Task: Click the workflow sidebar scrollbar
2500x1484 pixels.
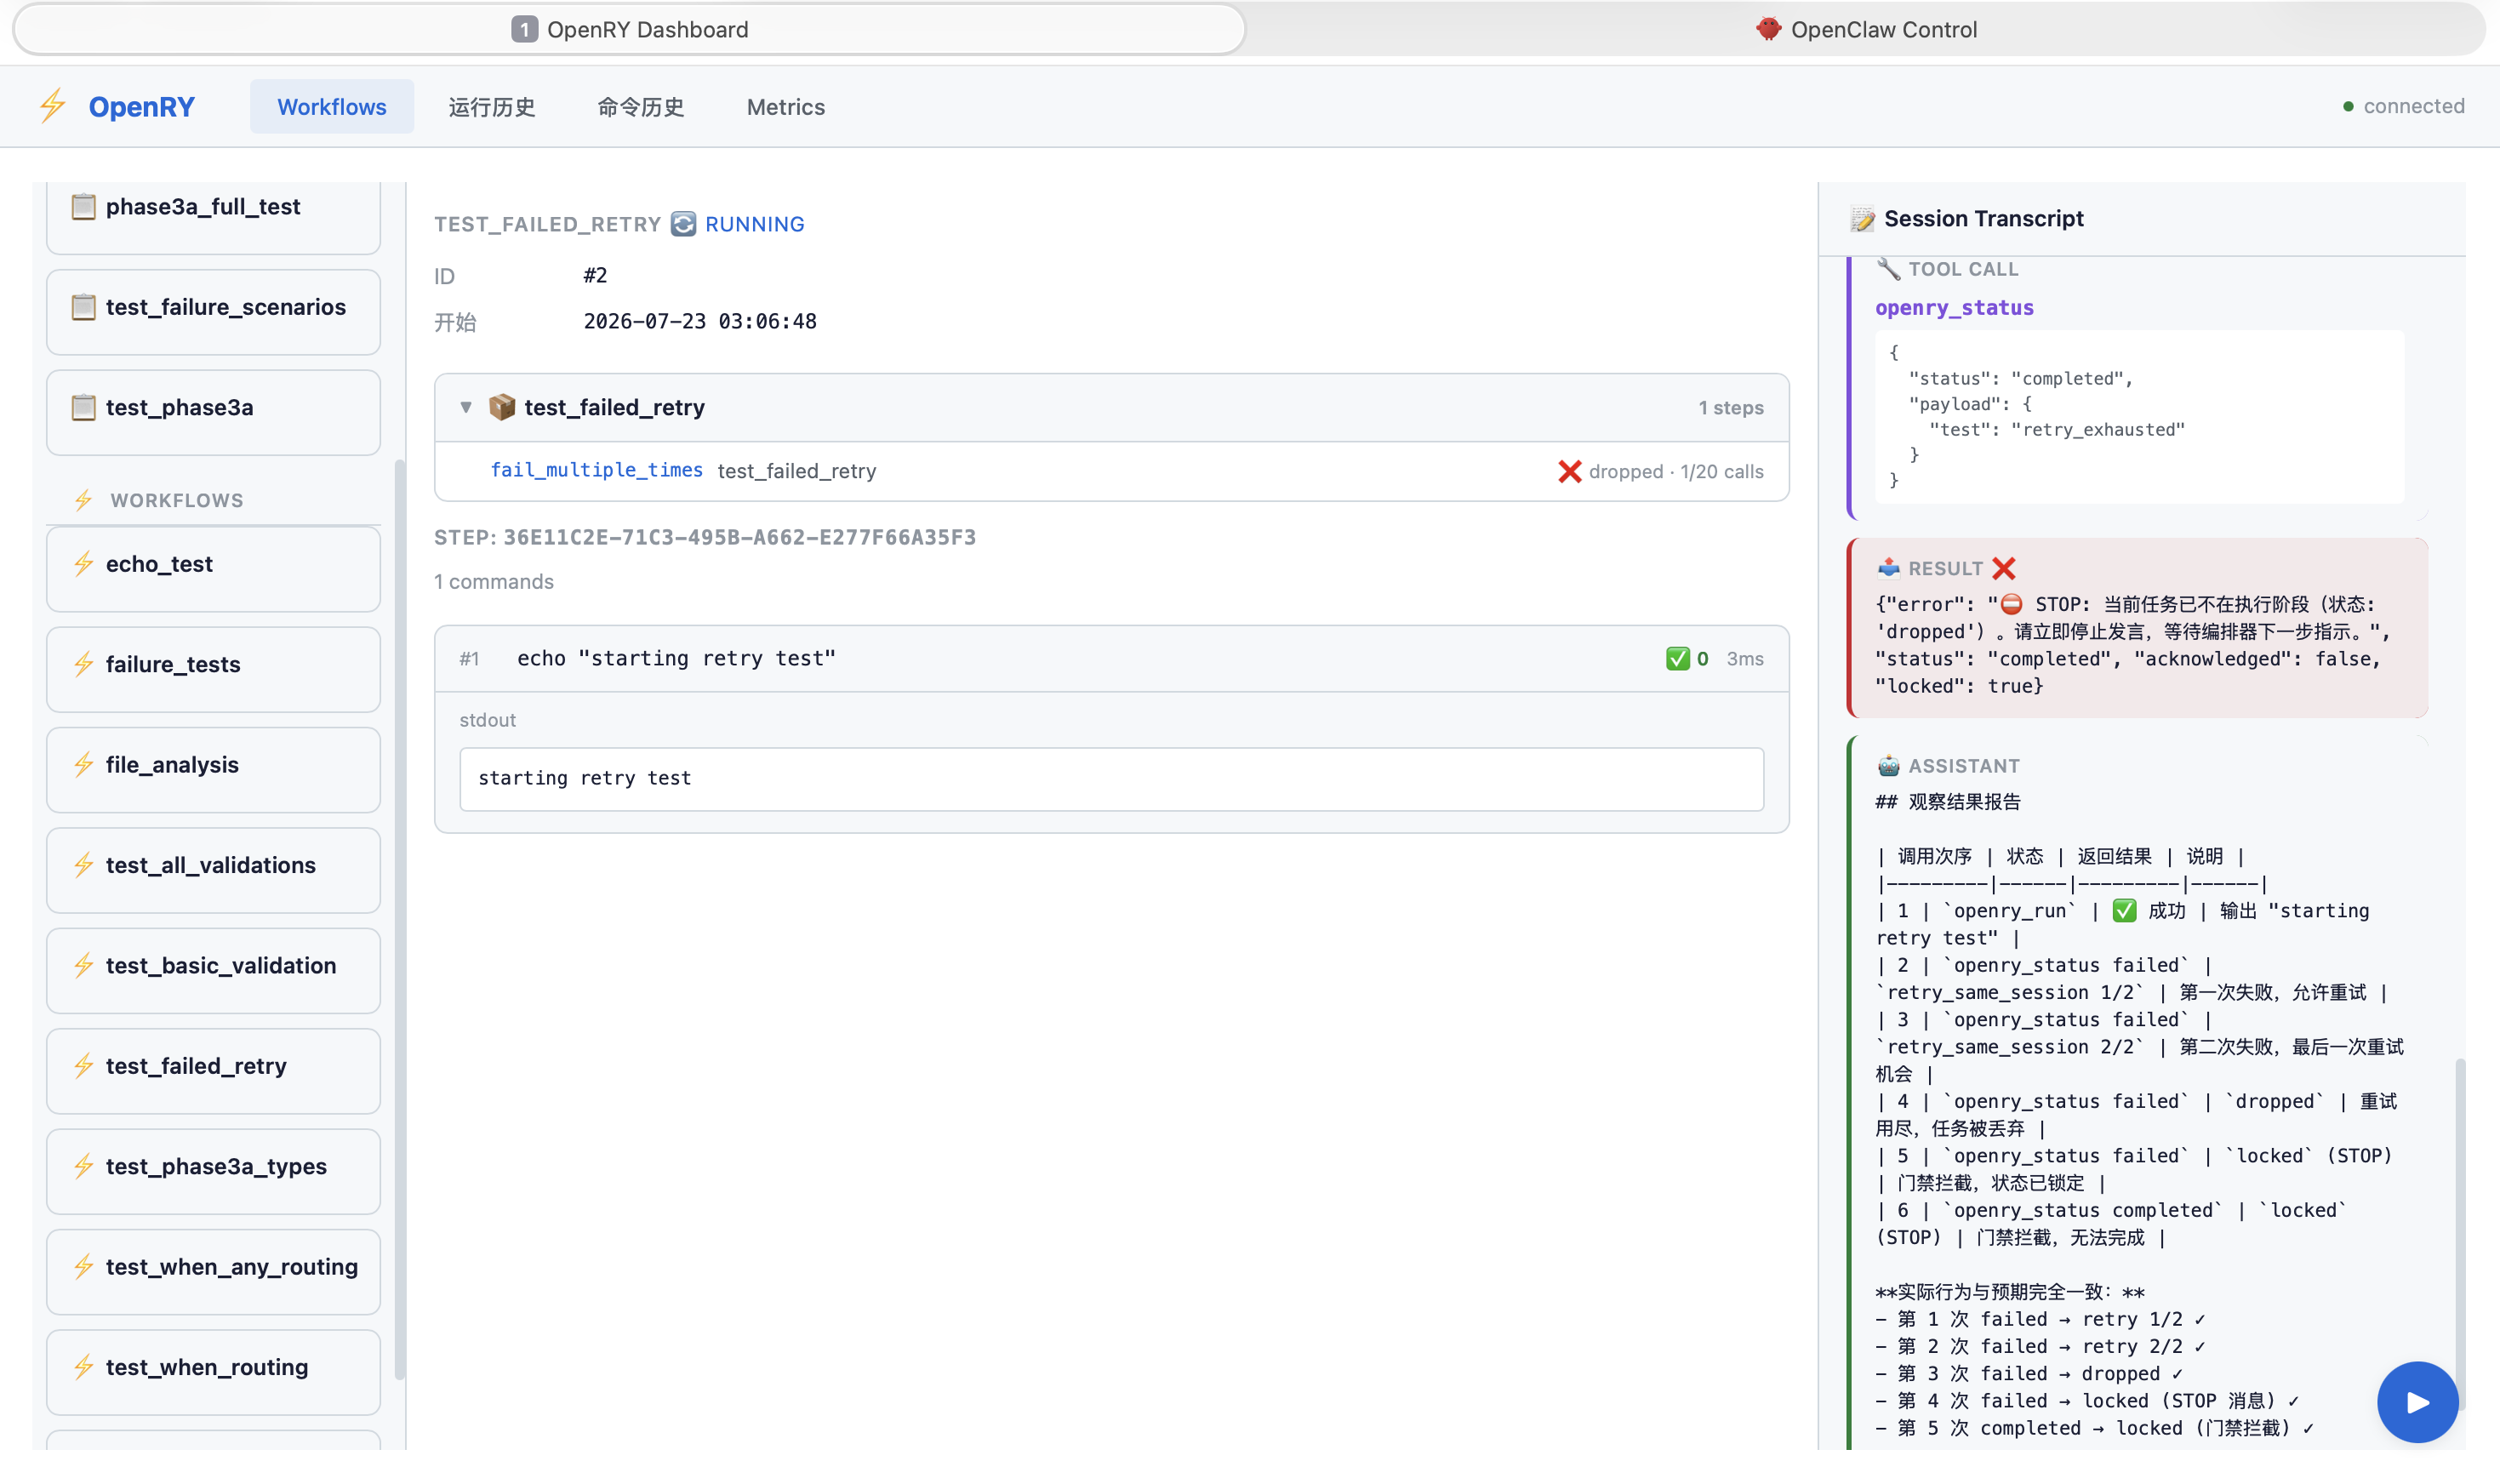Action: pyautogui.click(x=399, y=920)
